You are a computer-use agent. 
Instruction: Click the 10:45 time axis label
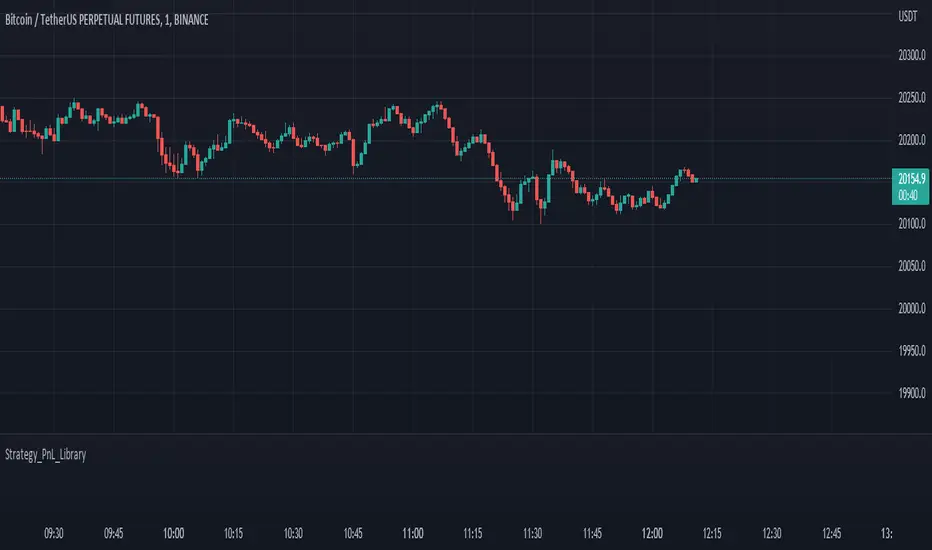click(354, 533)
